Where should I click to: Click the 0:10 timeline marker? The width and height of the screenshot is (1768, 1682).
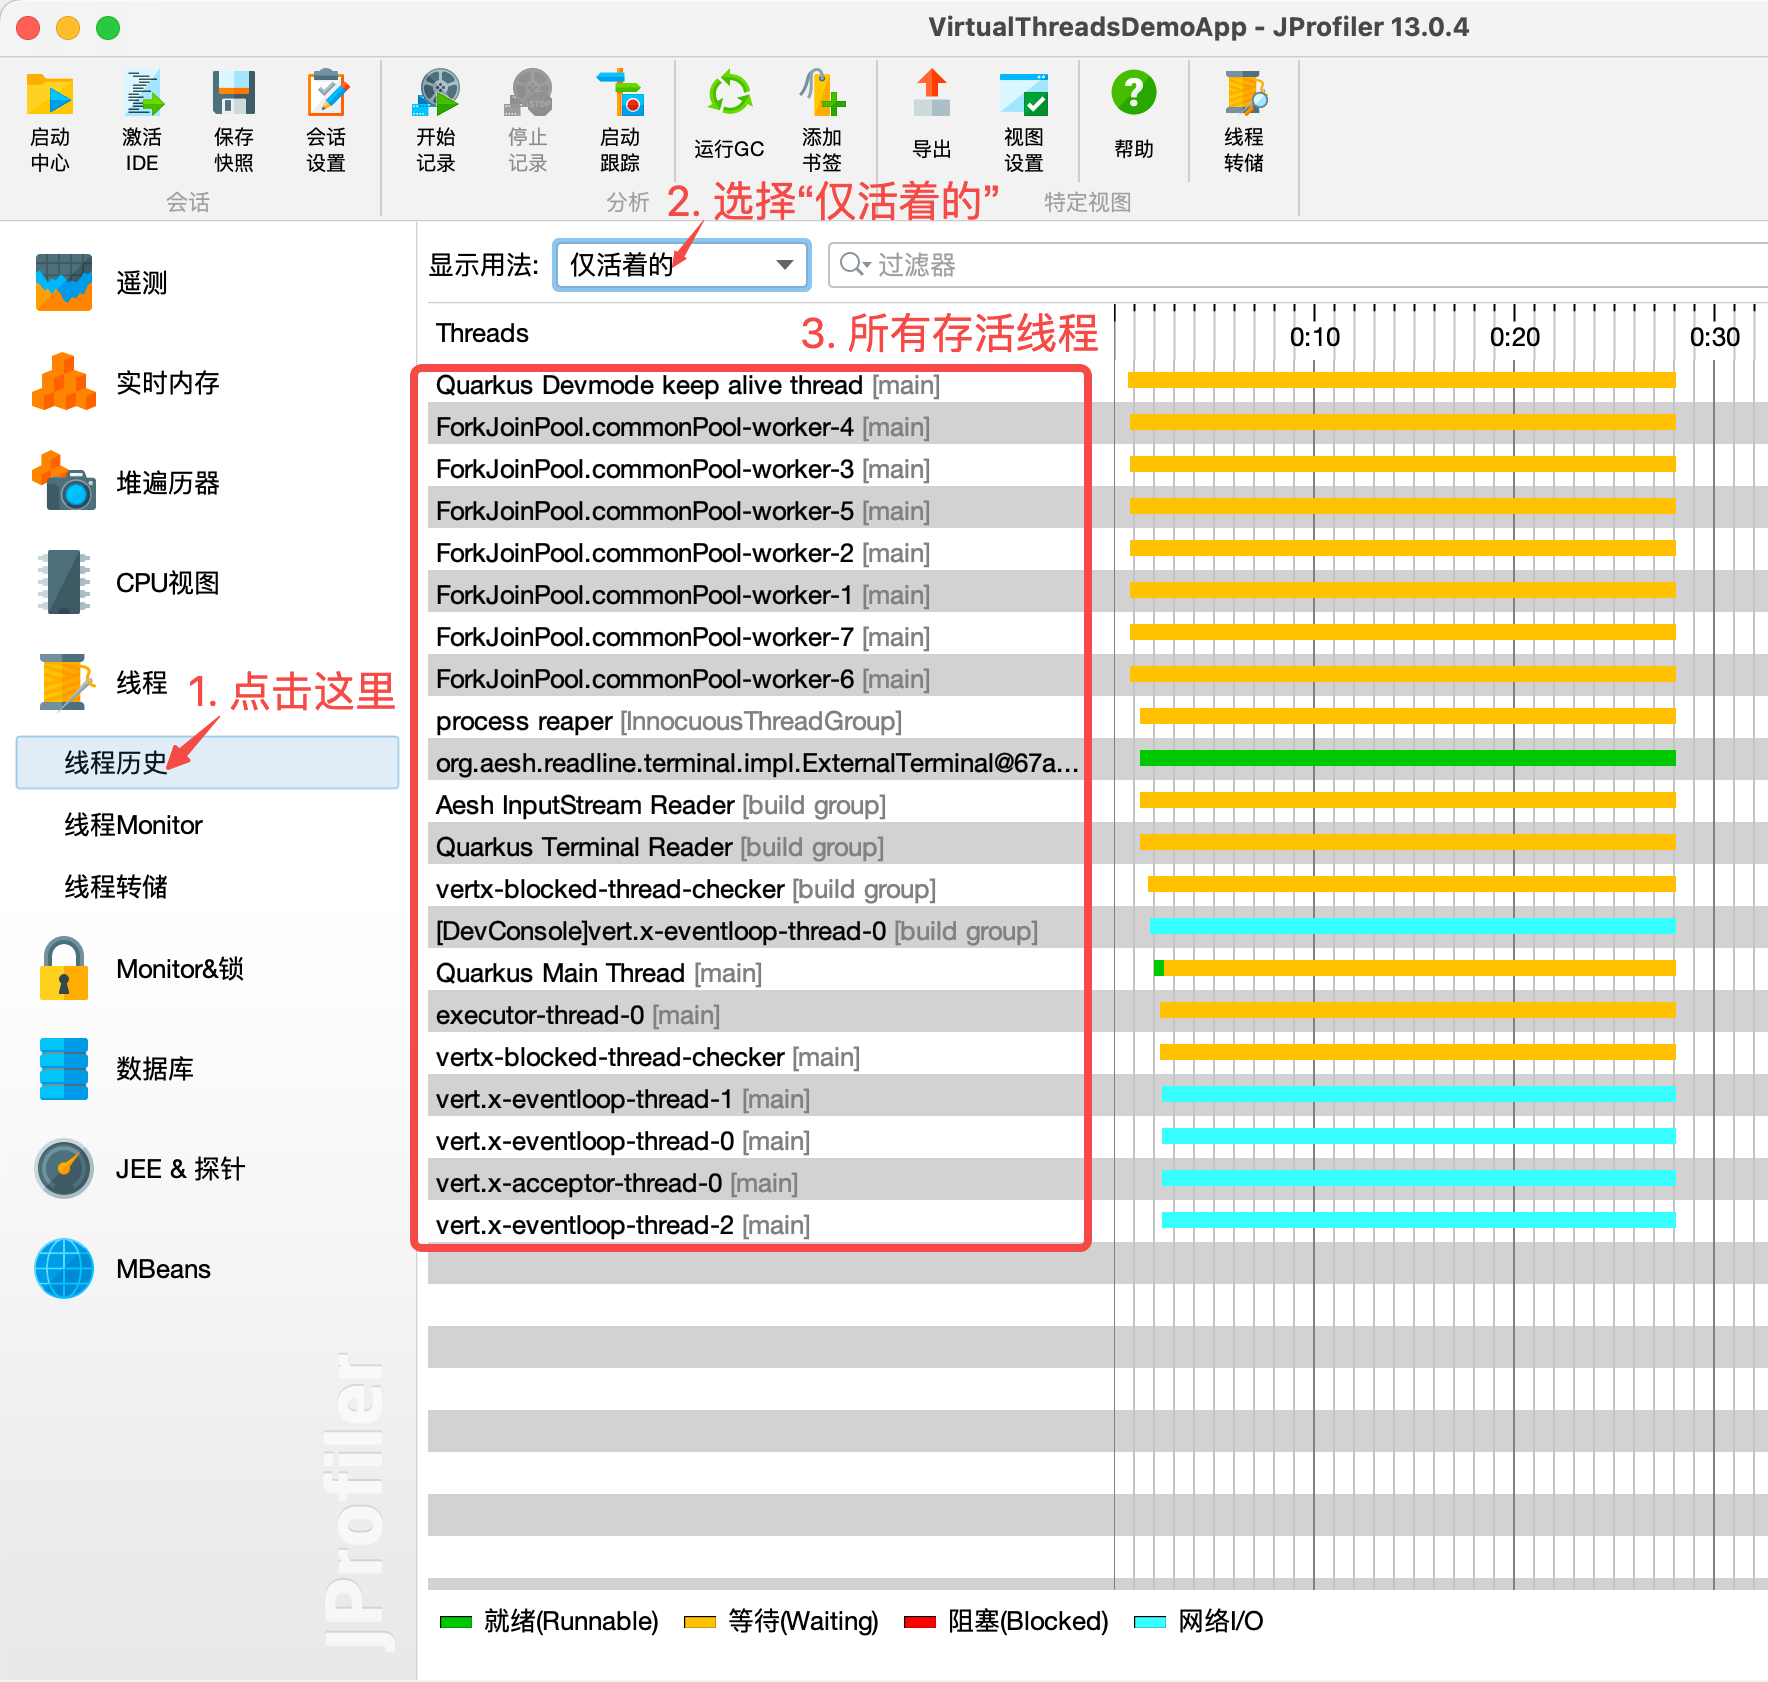click(x=1314, y=337)
